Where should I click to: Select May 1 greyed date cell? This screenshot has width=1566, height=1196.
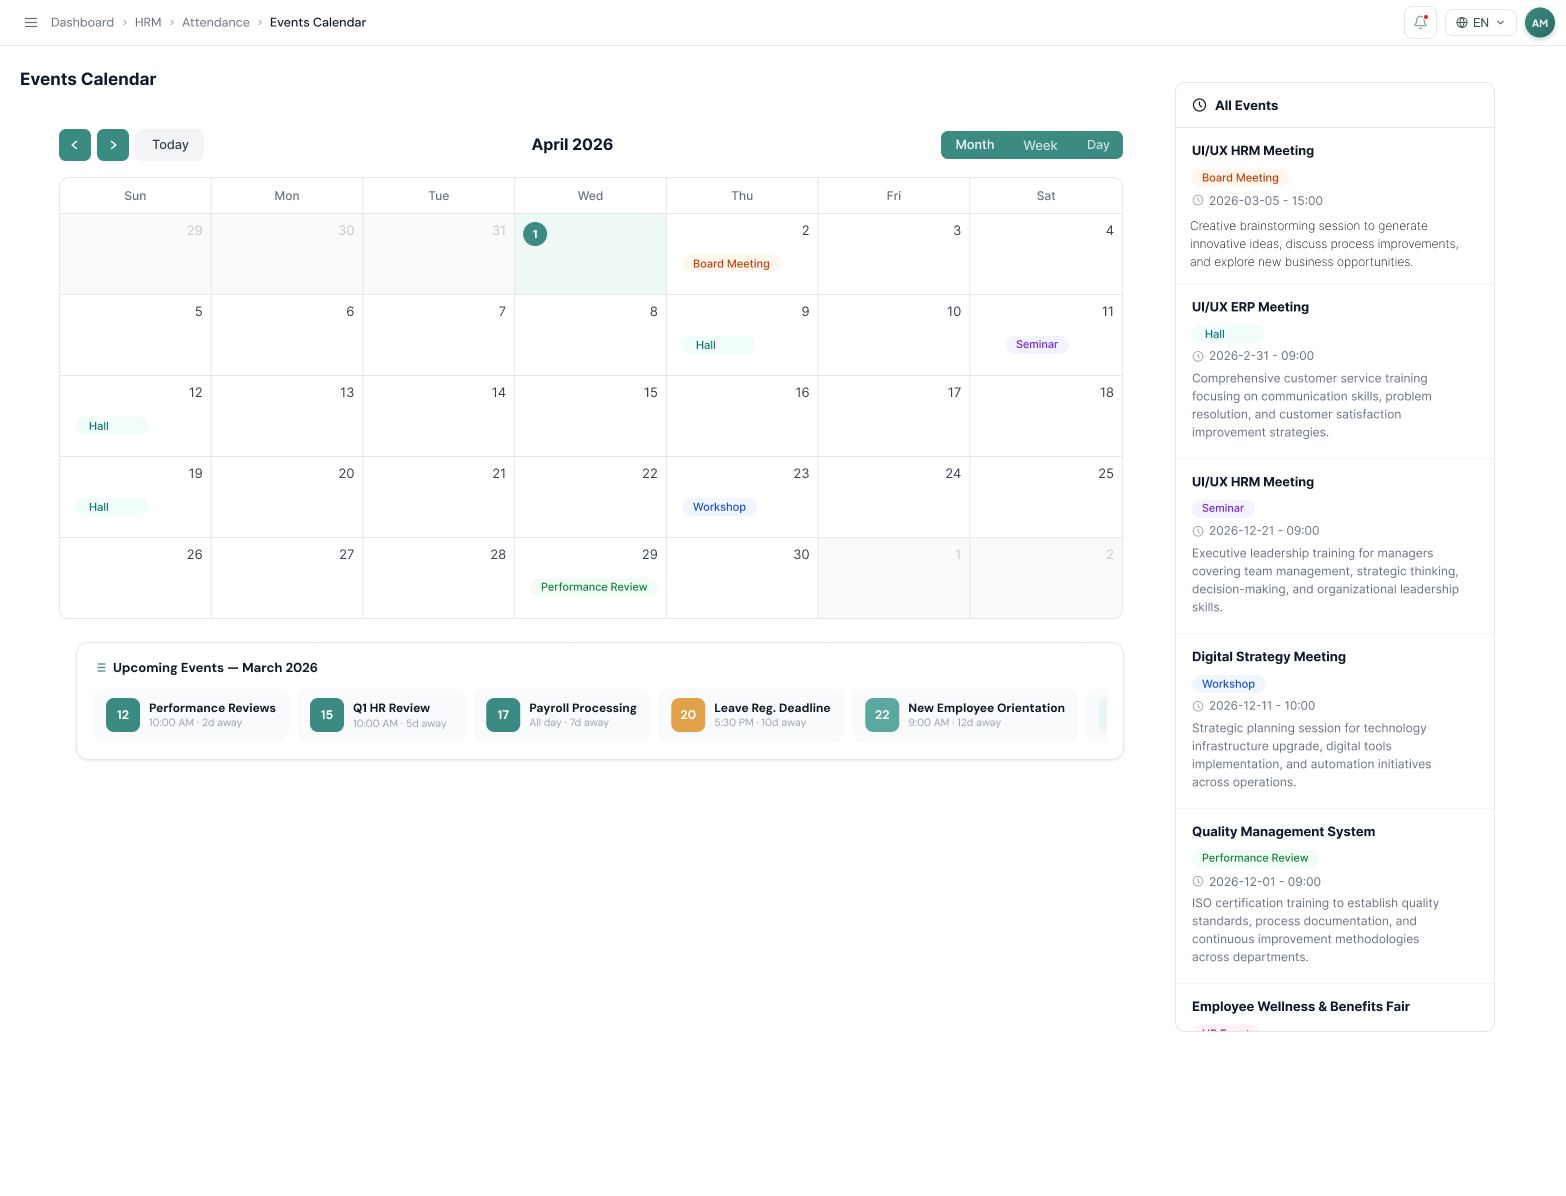[894, 578]
